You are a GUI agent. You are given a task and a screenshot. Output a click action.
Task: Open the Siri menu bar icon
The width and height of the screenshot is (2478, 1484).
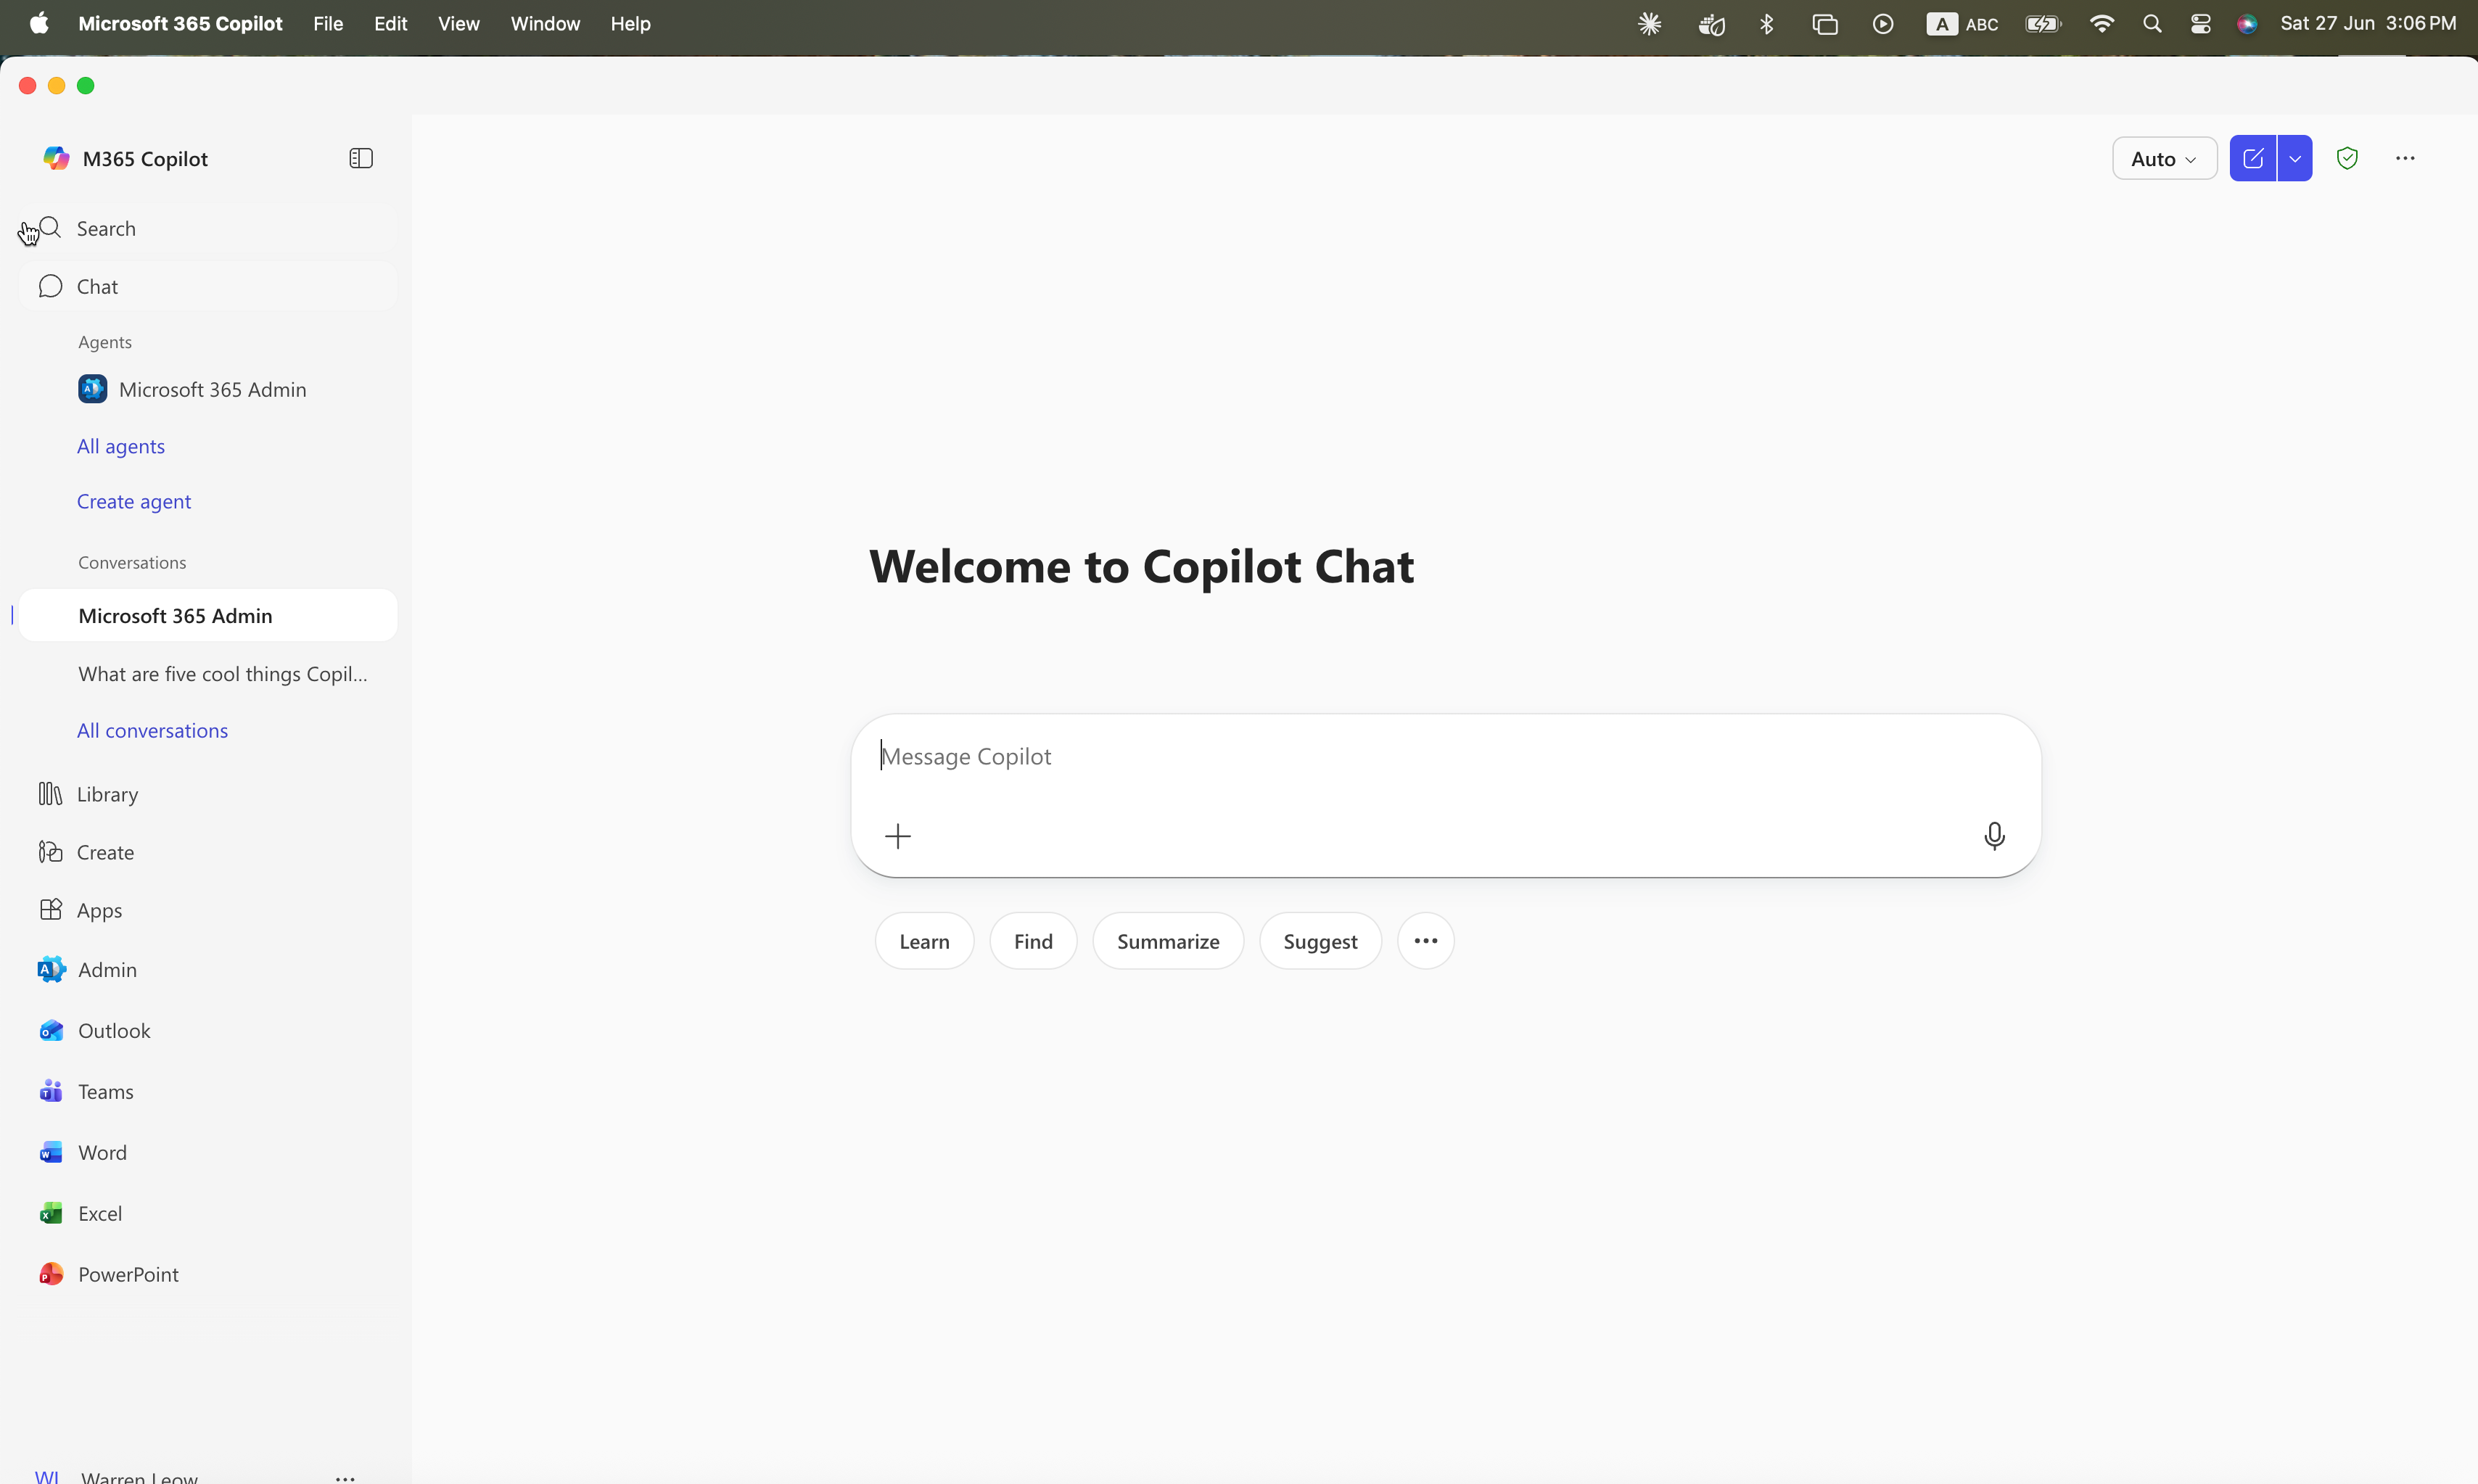(2247, 24)
